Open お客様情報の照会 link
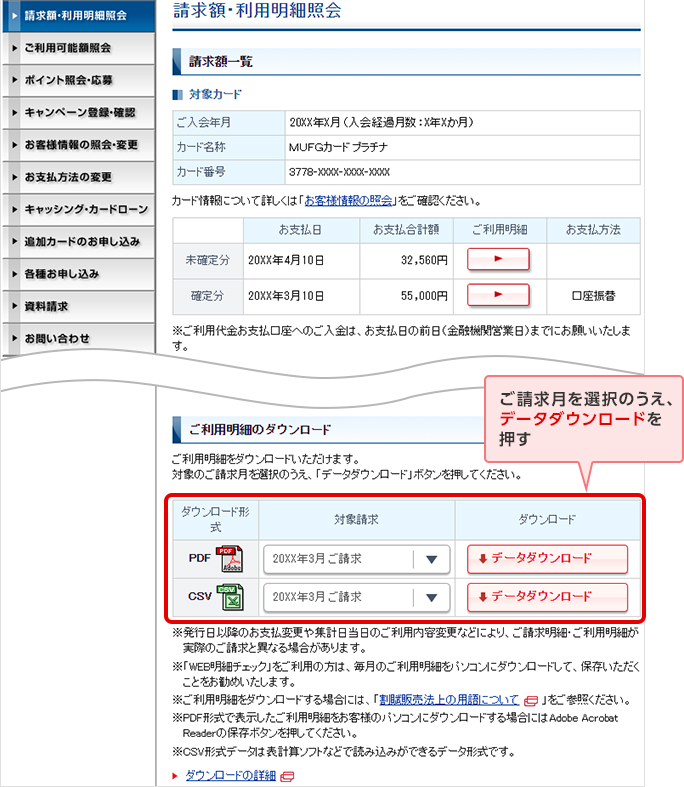Image resolution: width=684 pixels, height=787 pixels. [348, 200]
